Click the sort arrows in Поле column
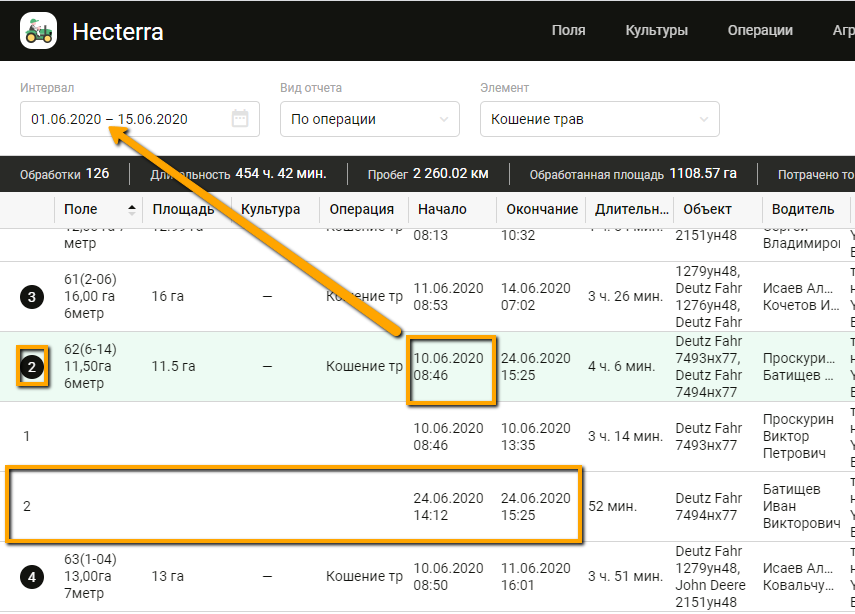The image size is (855, 614). 131,210
